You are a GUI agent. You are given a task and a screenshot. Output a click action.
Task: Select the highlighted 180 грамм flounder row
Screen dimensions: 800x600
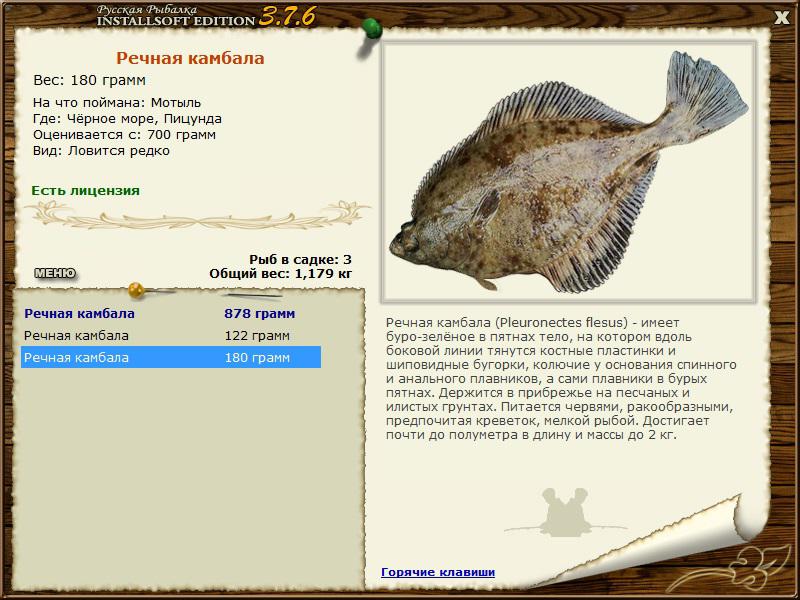(x=170, y=357)
